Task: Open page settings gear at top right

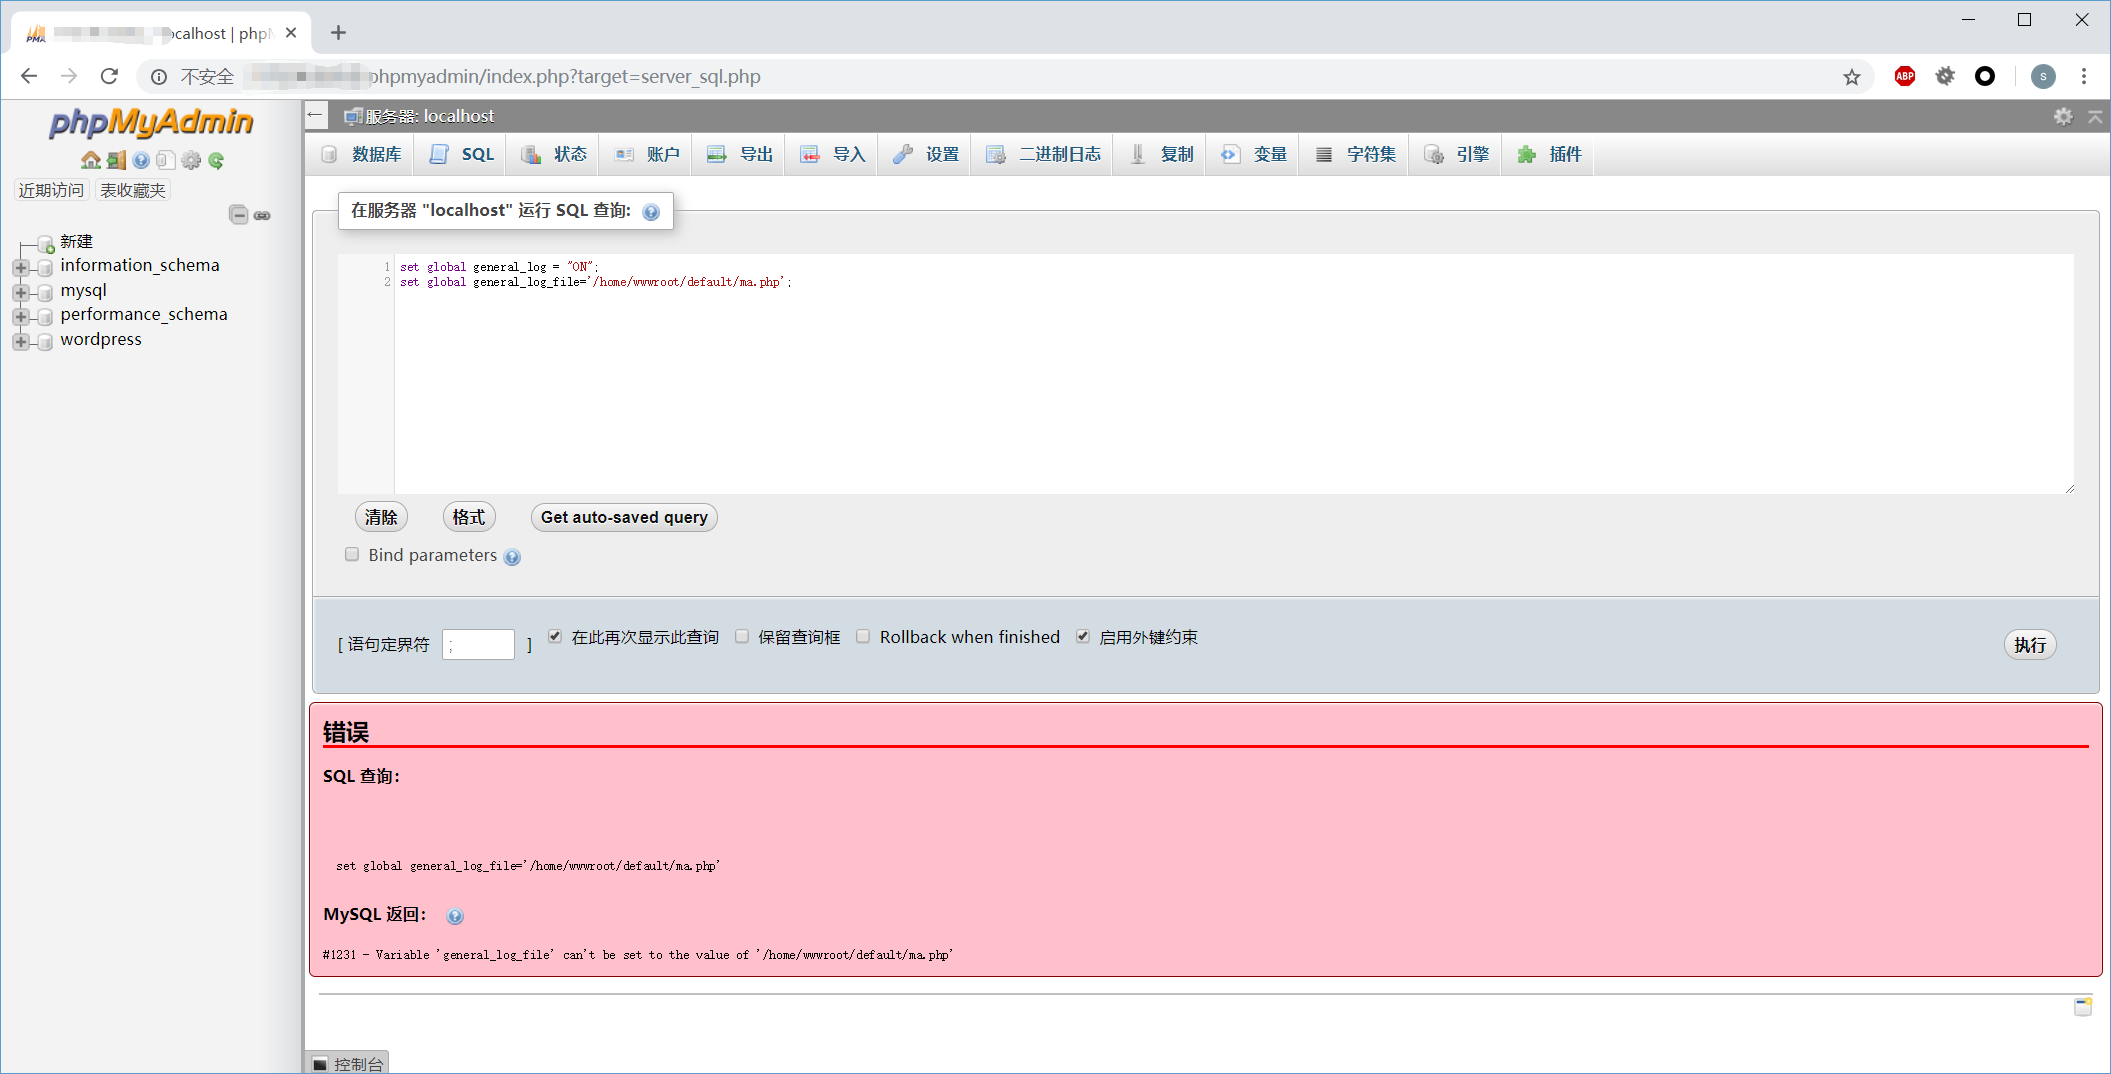Action: [2062, 117]
